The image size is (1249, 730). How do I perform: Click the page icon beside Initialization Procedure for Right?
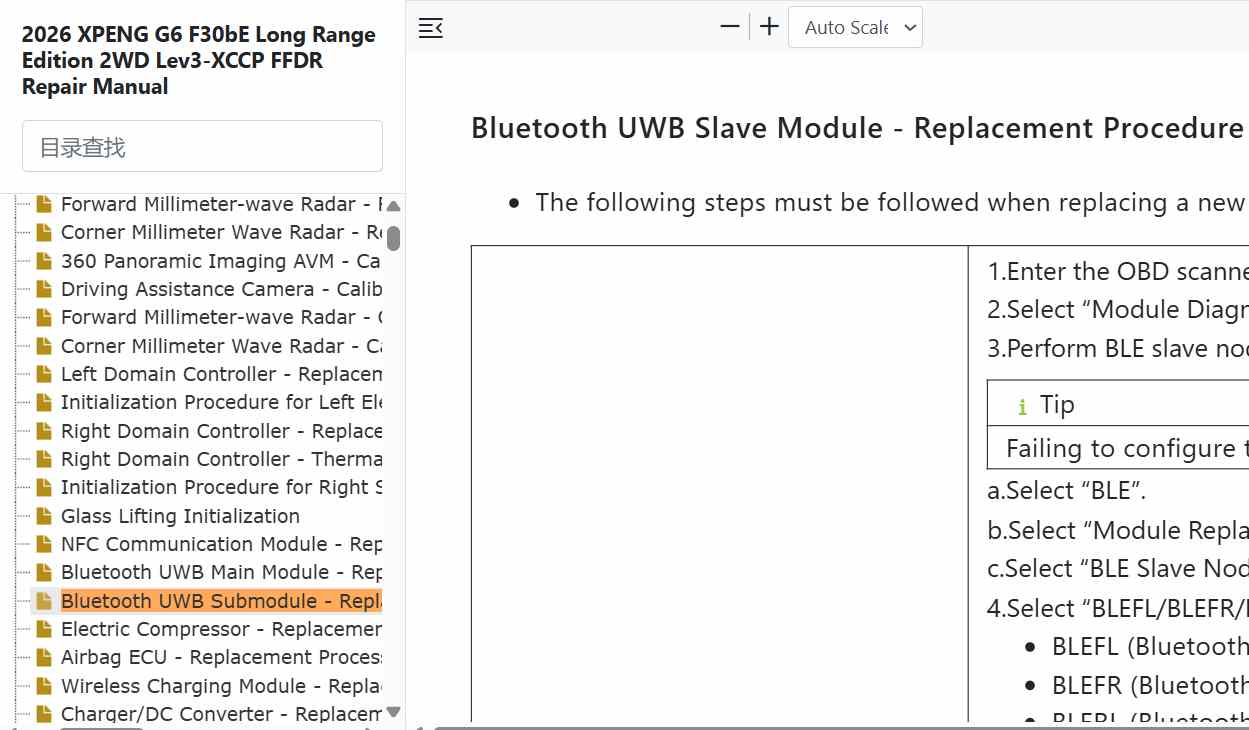pos(43,487)
